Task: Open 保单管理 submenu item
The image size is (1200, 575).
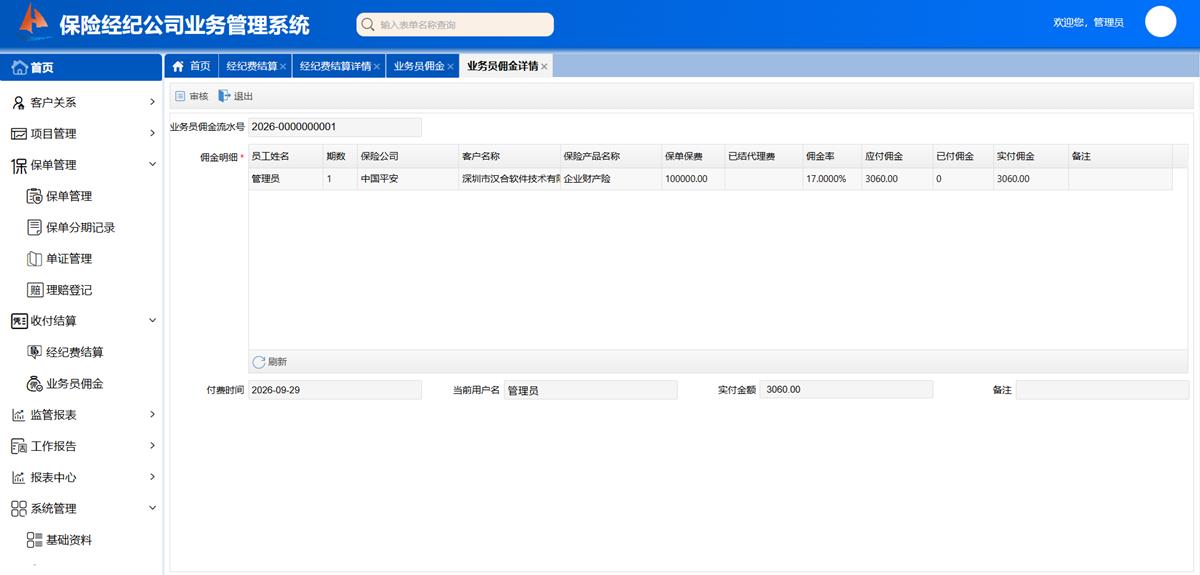Action: pos(69,196)
